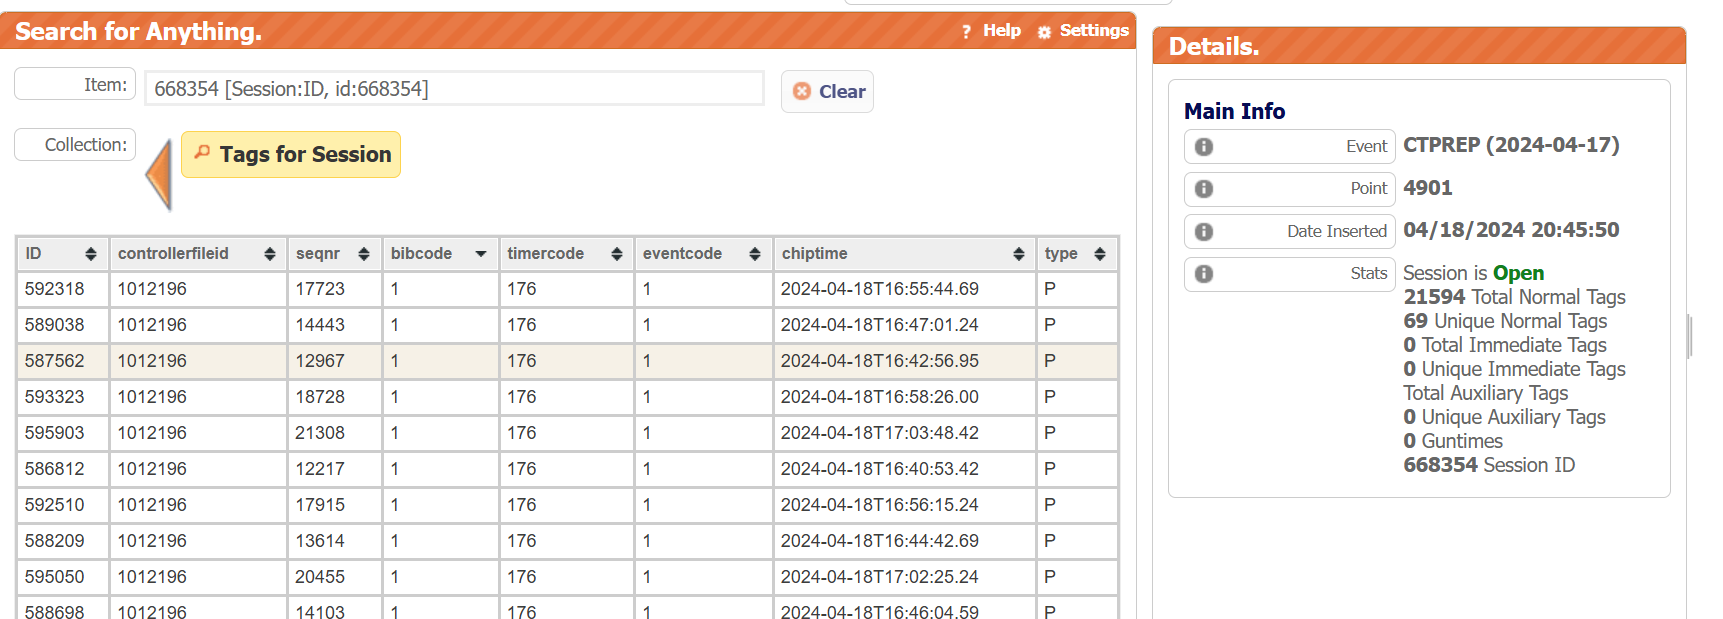The width and height of the screenshot is (1723, 619).
Task: Sort by the controllerfileid column arrows
Action: [270, 254]
